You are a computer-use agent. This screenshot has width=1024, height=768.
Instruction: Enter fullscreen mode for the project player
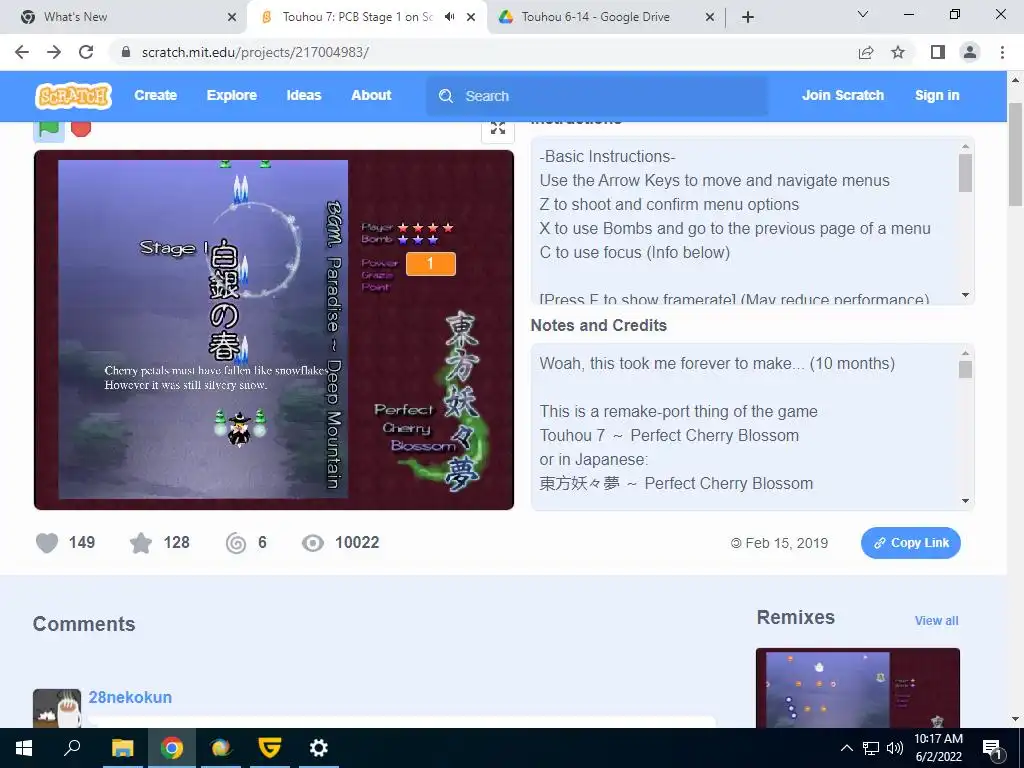tap(498, 128)
